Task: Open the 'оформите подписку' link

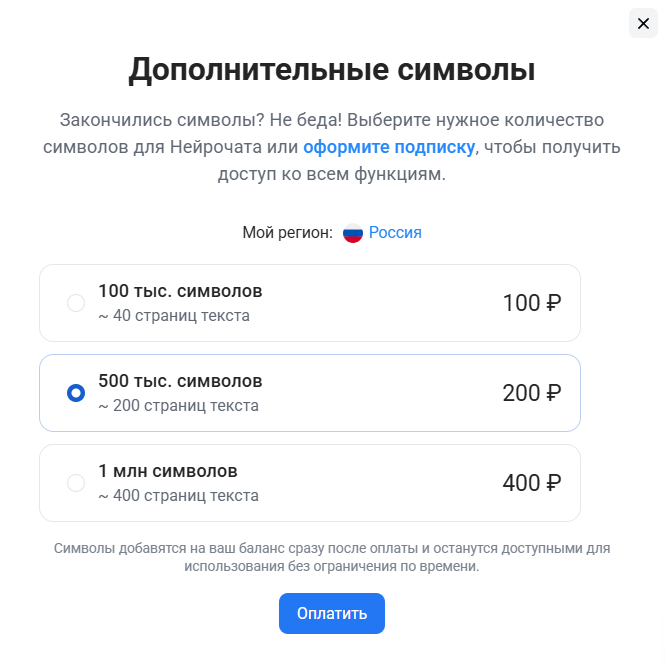Action: click(389, 147)
